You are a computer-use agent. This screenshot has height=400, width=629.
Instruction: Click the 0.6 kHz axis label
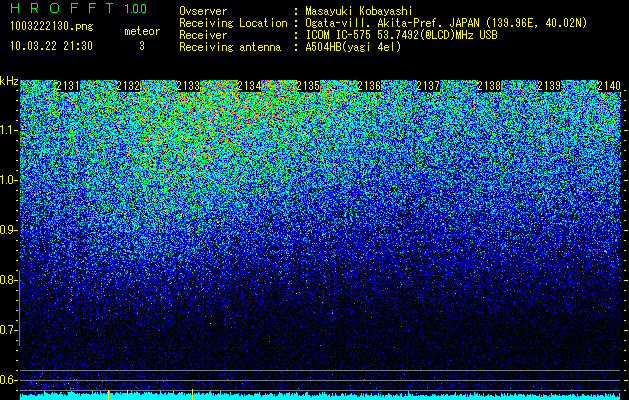tap(9, 380)
